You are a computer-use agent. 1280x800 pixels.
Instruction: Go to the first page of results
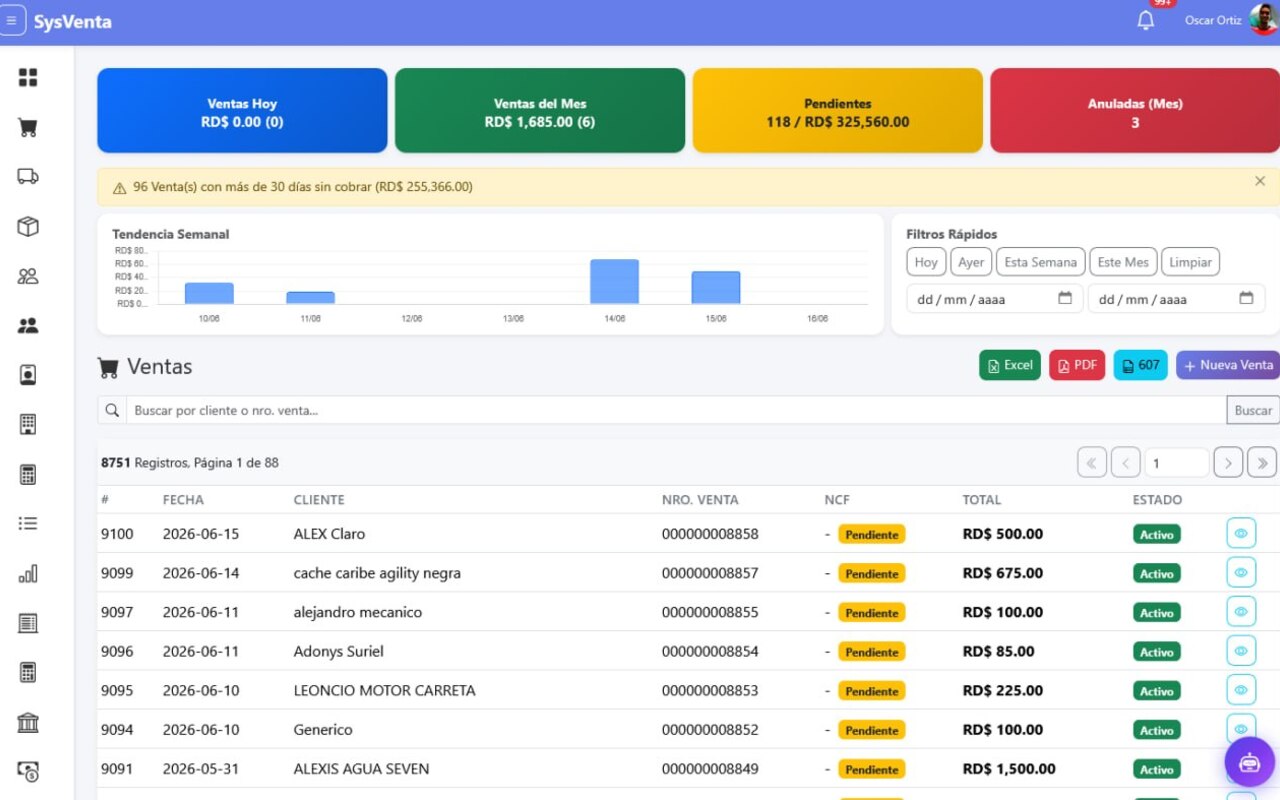[x=1092, y=462]
